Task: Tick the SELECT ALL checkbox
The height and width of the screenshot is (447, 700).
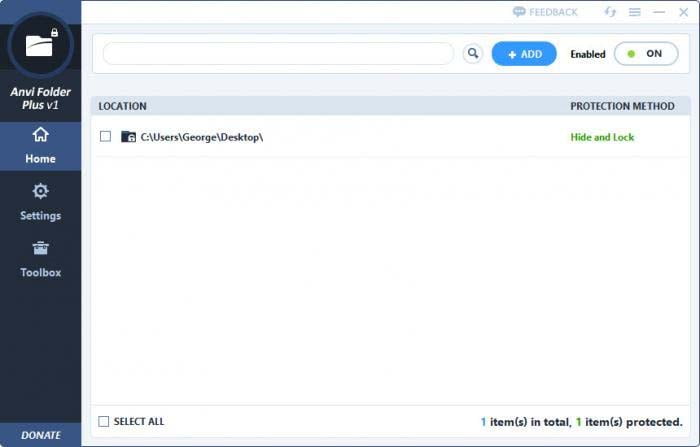Action: 104,421
